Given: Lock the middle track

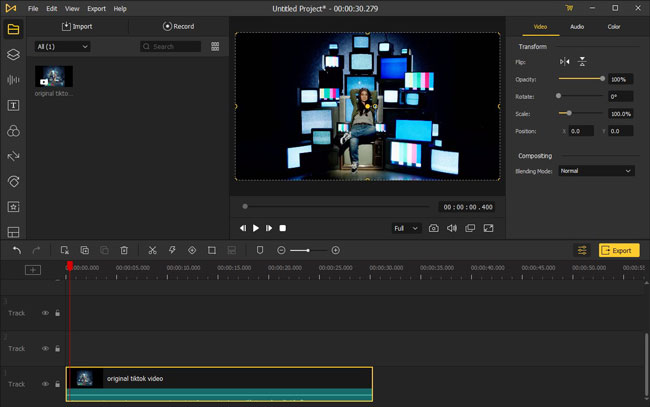Looking at the screenshot, I should coord(58,349).
